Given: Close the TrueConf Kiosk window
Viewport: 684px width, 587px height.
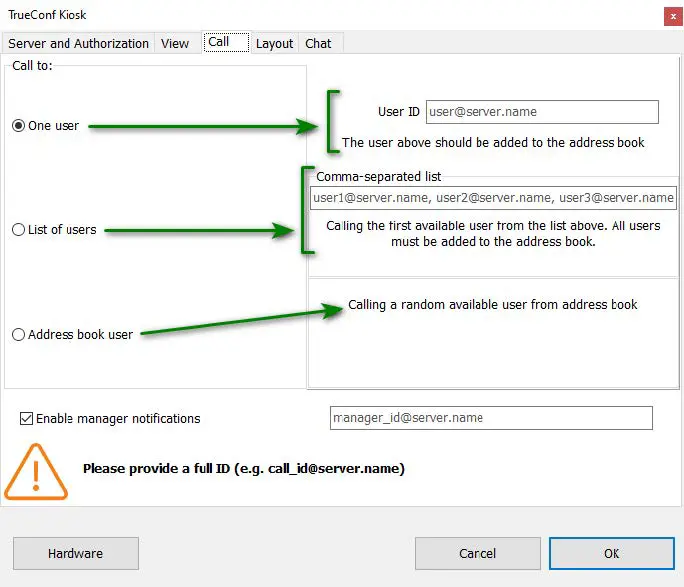Looking at the screenshot, I should point(673,17).
